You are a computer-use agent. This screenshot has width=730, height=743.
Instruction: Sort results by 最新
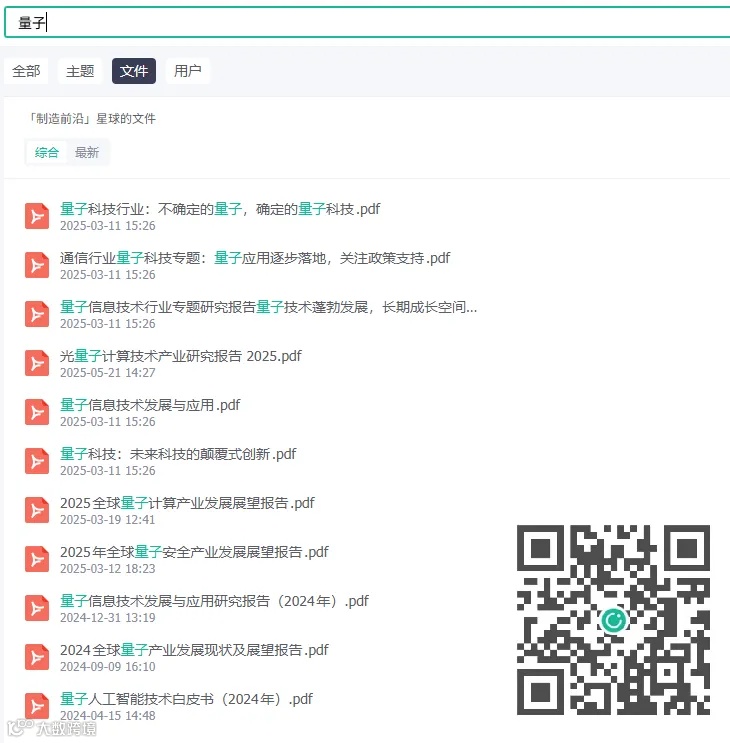pos(87,153)
